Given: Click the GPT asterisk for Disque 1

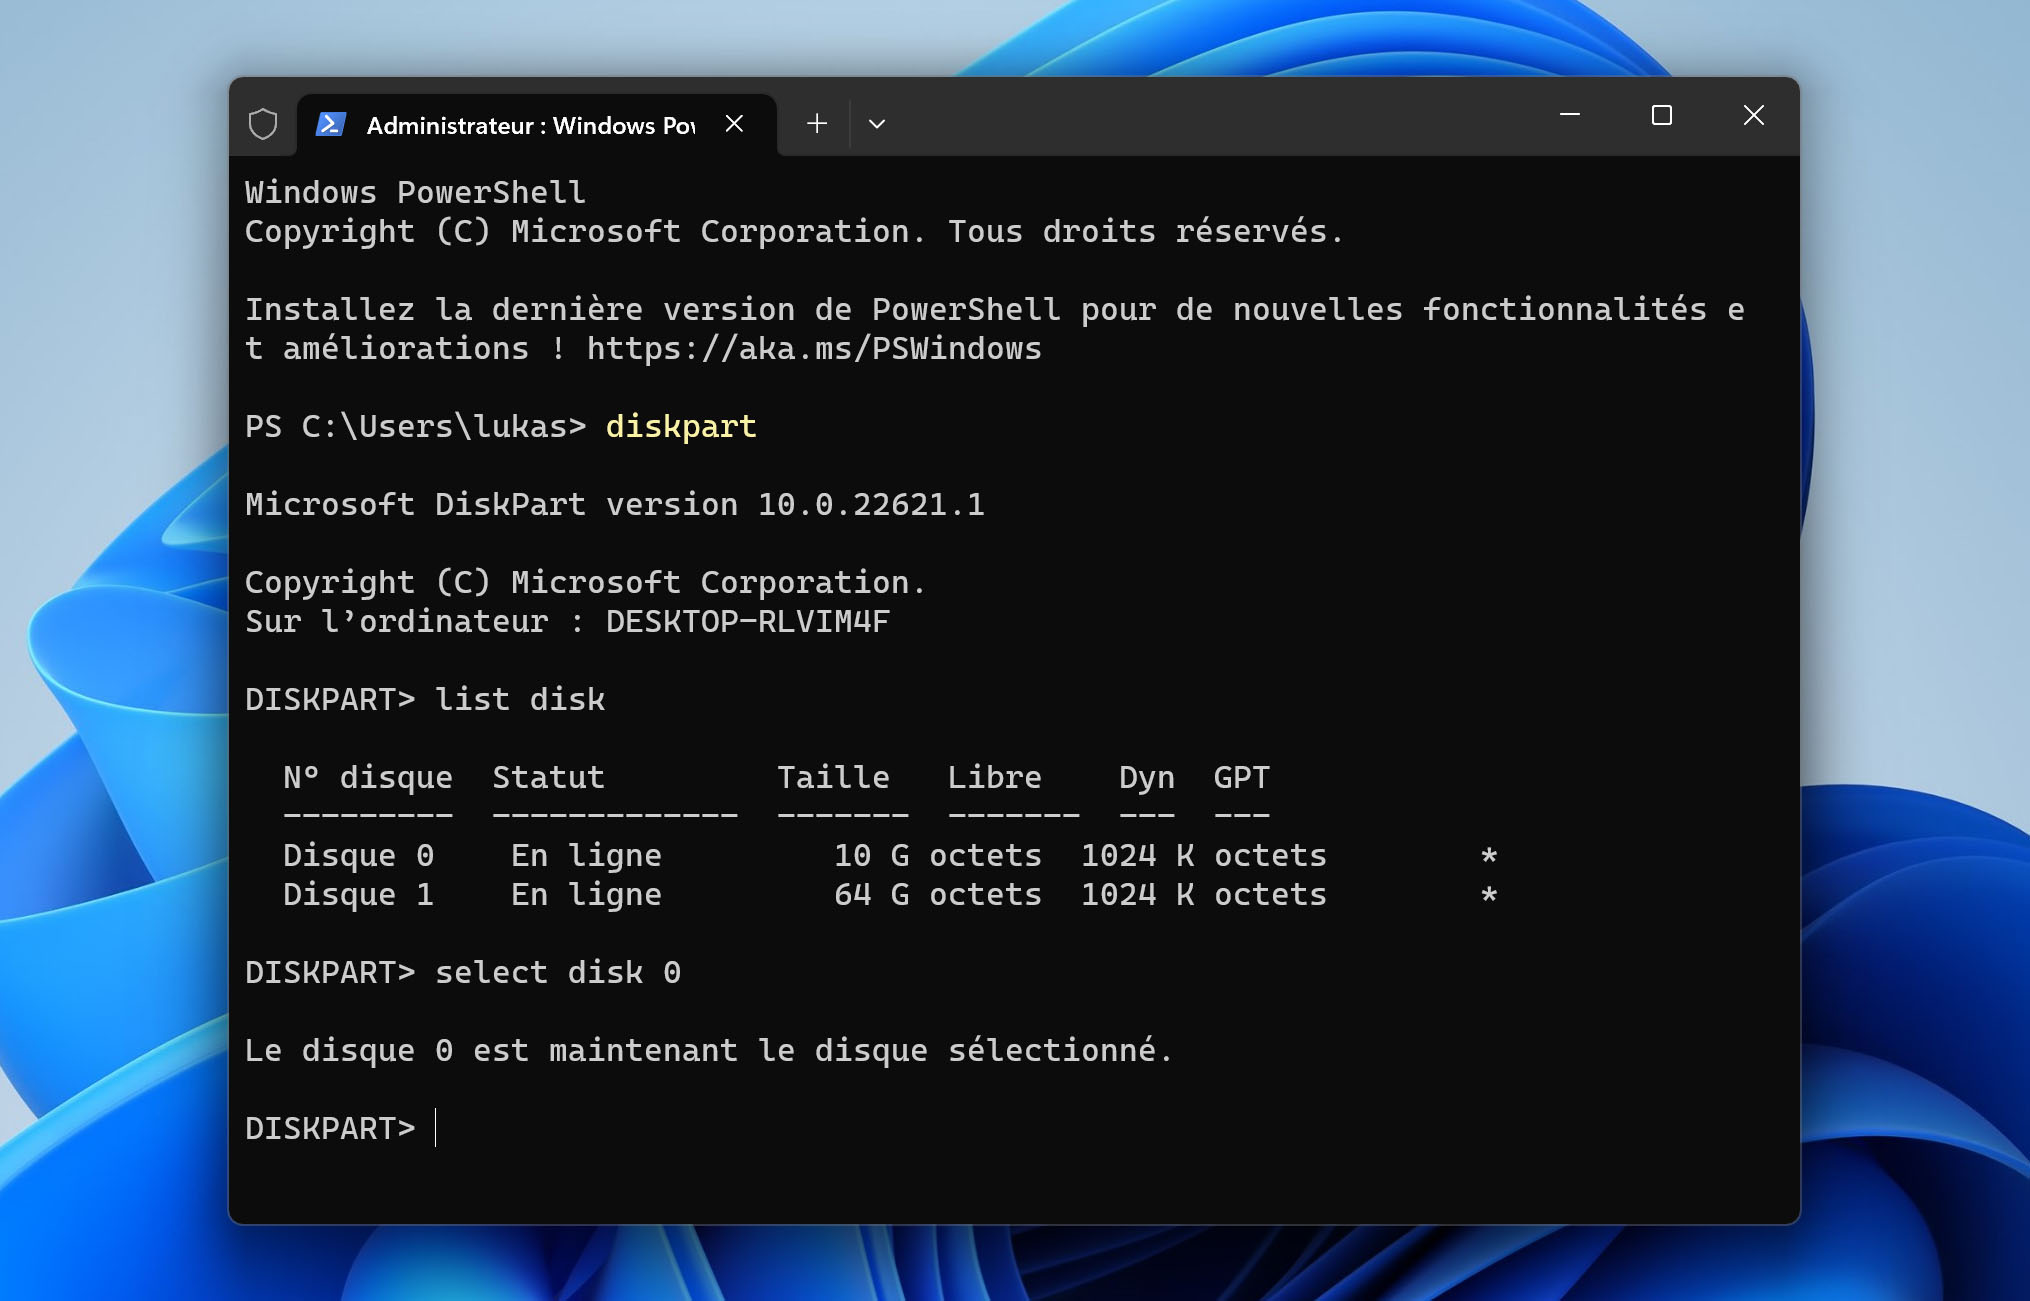Looking at the screenshot, I should coord(1489,895).
